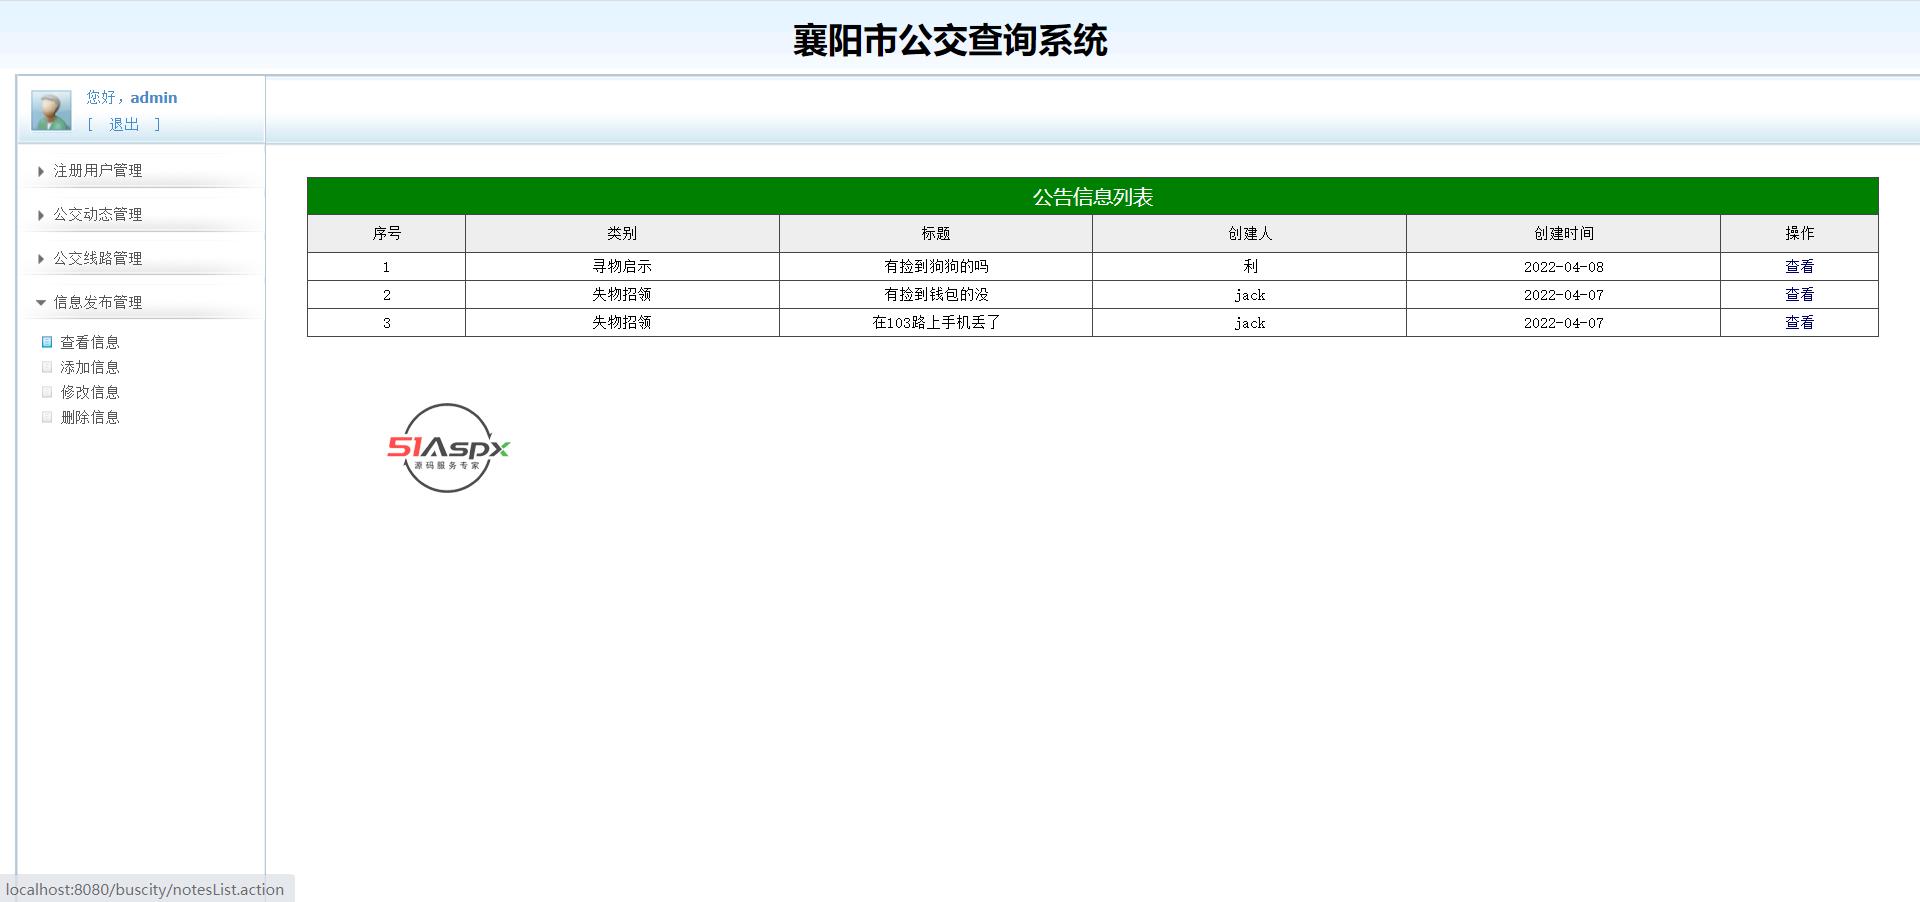Click the creator cell 利
The height and width of the screenshot is (902, 1920).
[1250, 267]
